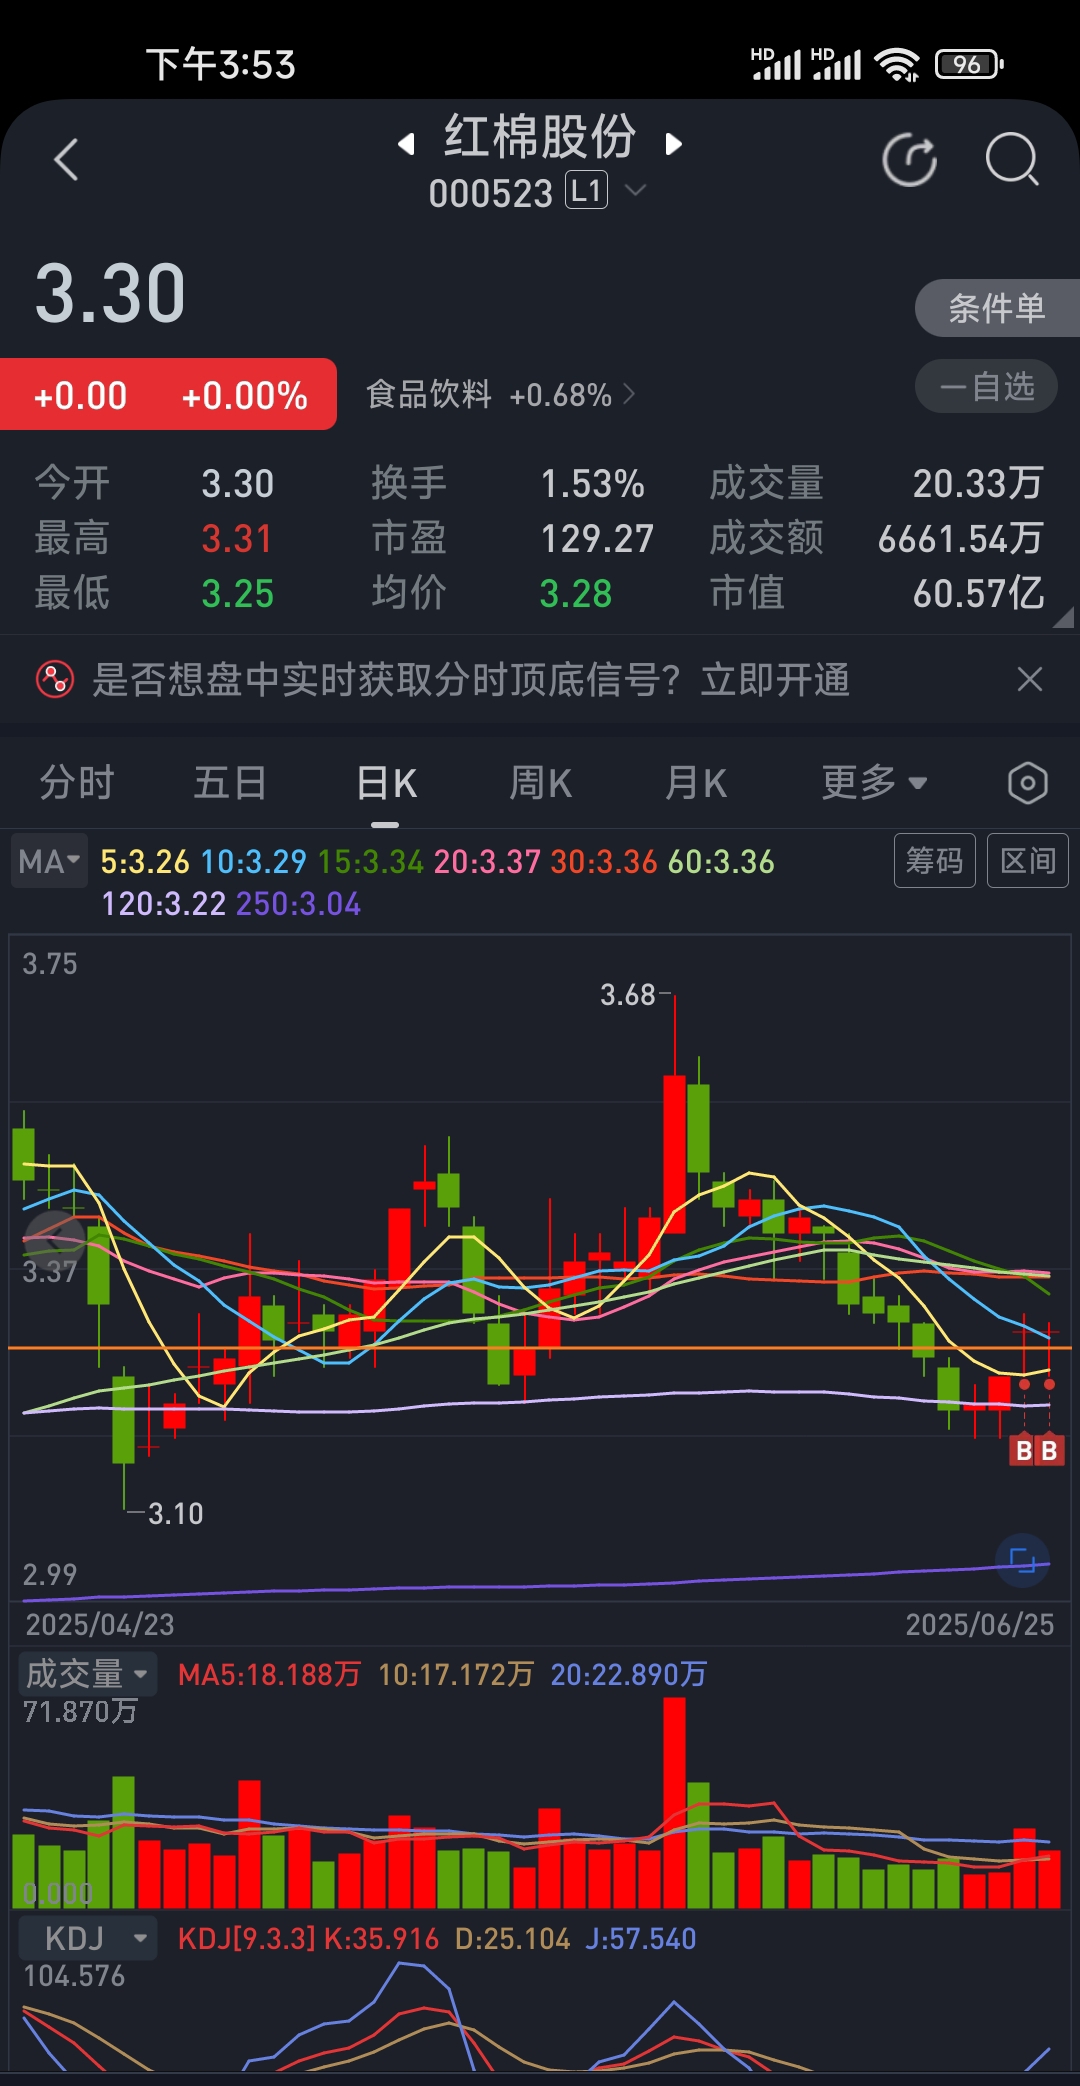This screenshot has width=1080, height=2086.
Task: Switch to the 周K tab
Action: [x=541, y=783]
